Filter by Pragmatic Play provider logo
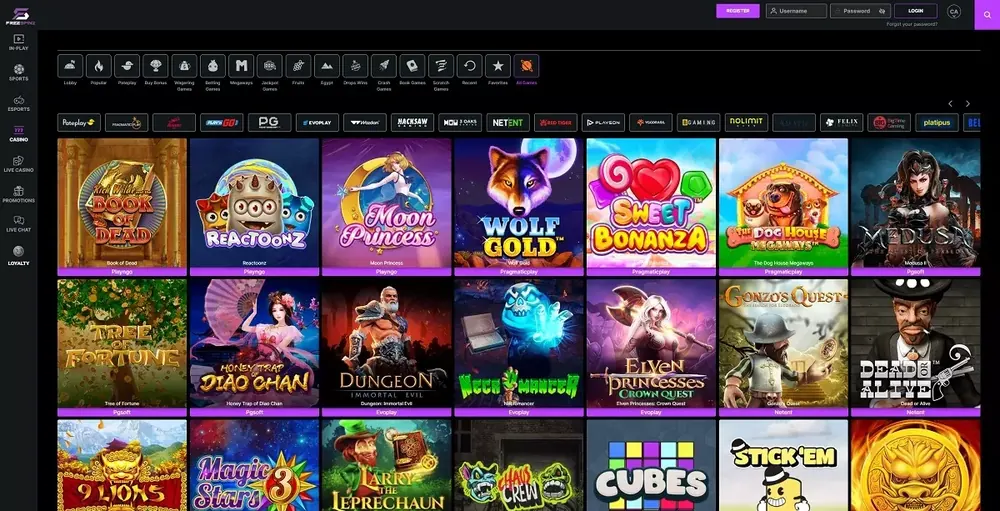The height and width of the screenshot is (511, 1000). tap(126, 122)
